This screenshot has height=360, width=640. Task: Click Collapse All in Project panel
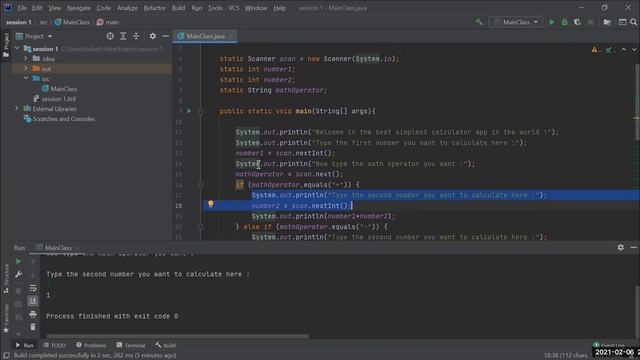tap(136, 36)
